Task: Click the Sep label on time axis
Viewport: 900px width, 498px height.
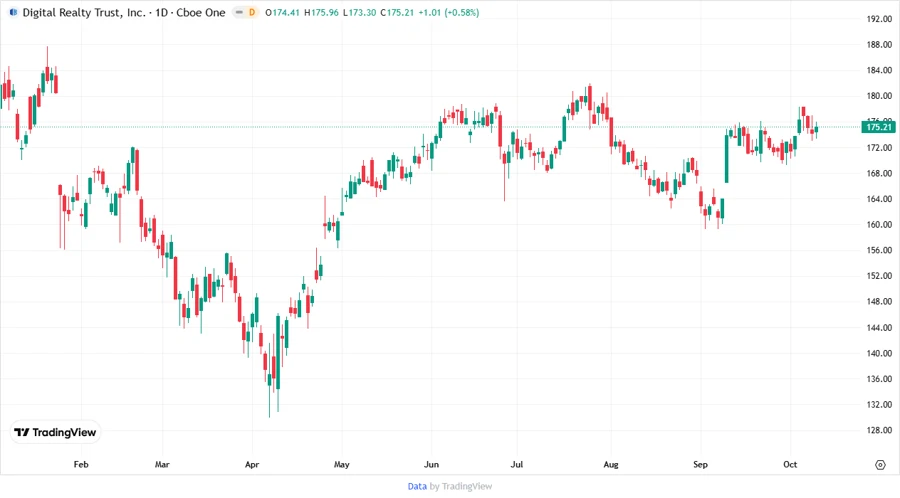Action: (700, 464)
